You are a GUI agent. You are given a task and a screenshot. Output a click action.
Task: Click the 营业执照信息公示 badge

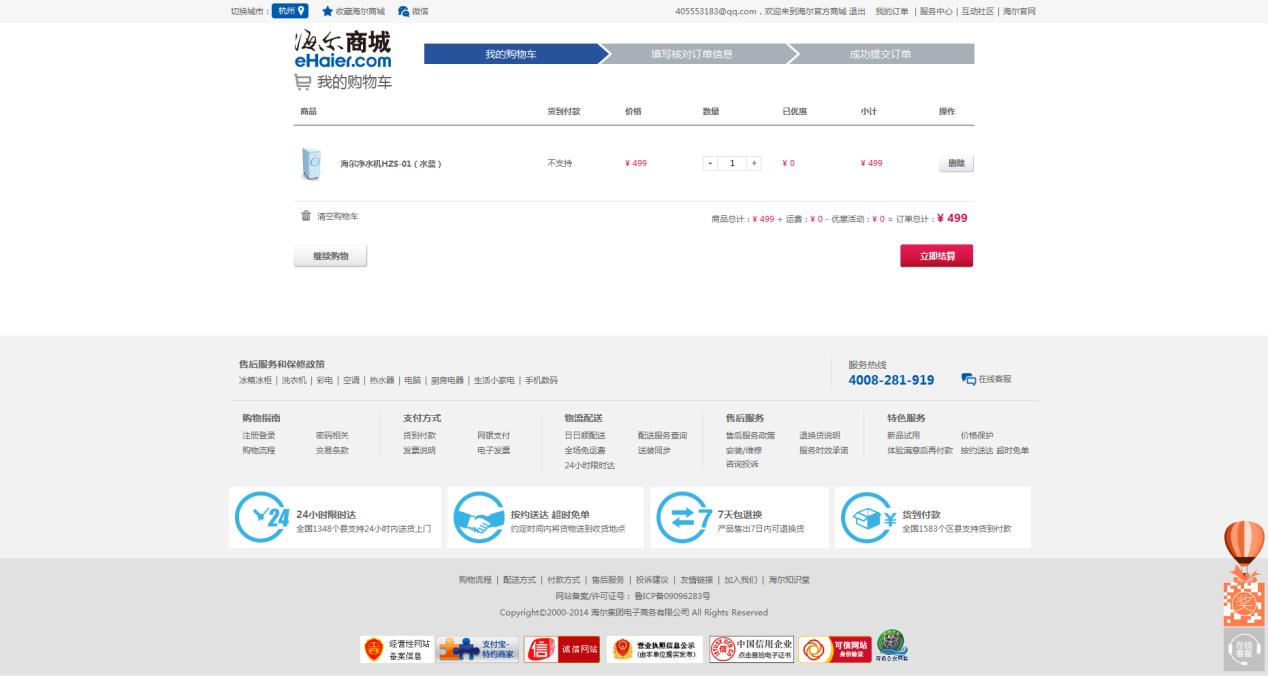pos(655,649)
